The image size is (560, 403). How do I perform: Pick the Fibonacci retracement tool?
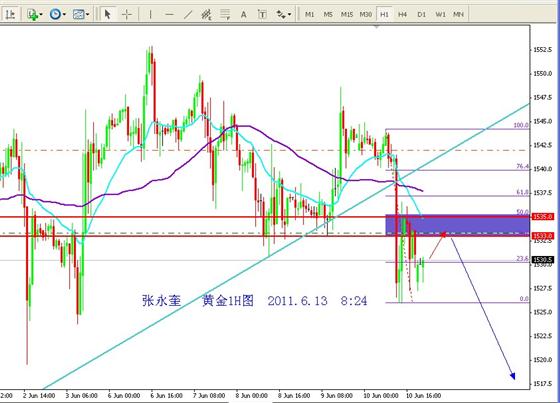pos(225,14)
